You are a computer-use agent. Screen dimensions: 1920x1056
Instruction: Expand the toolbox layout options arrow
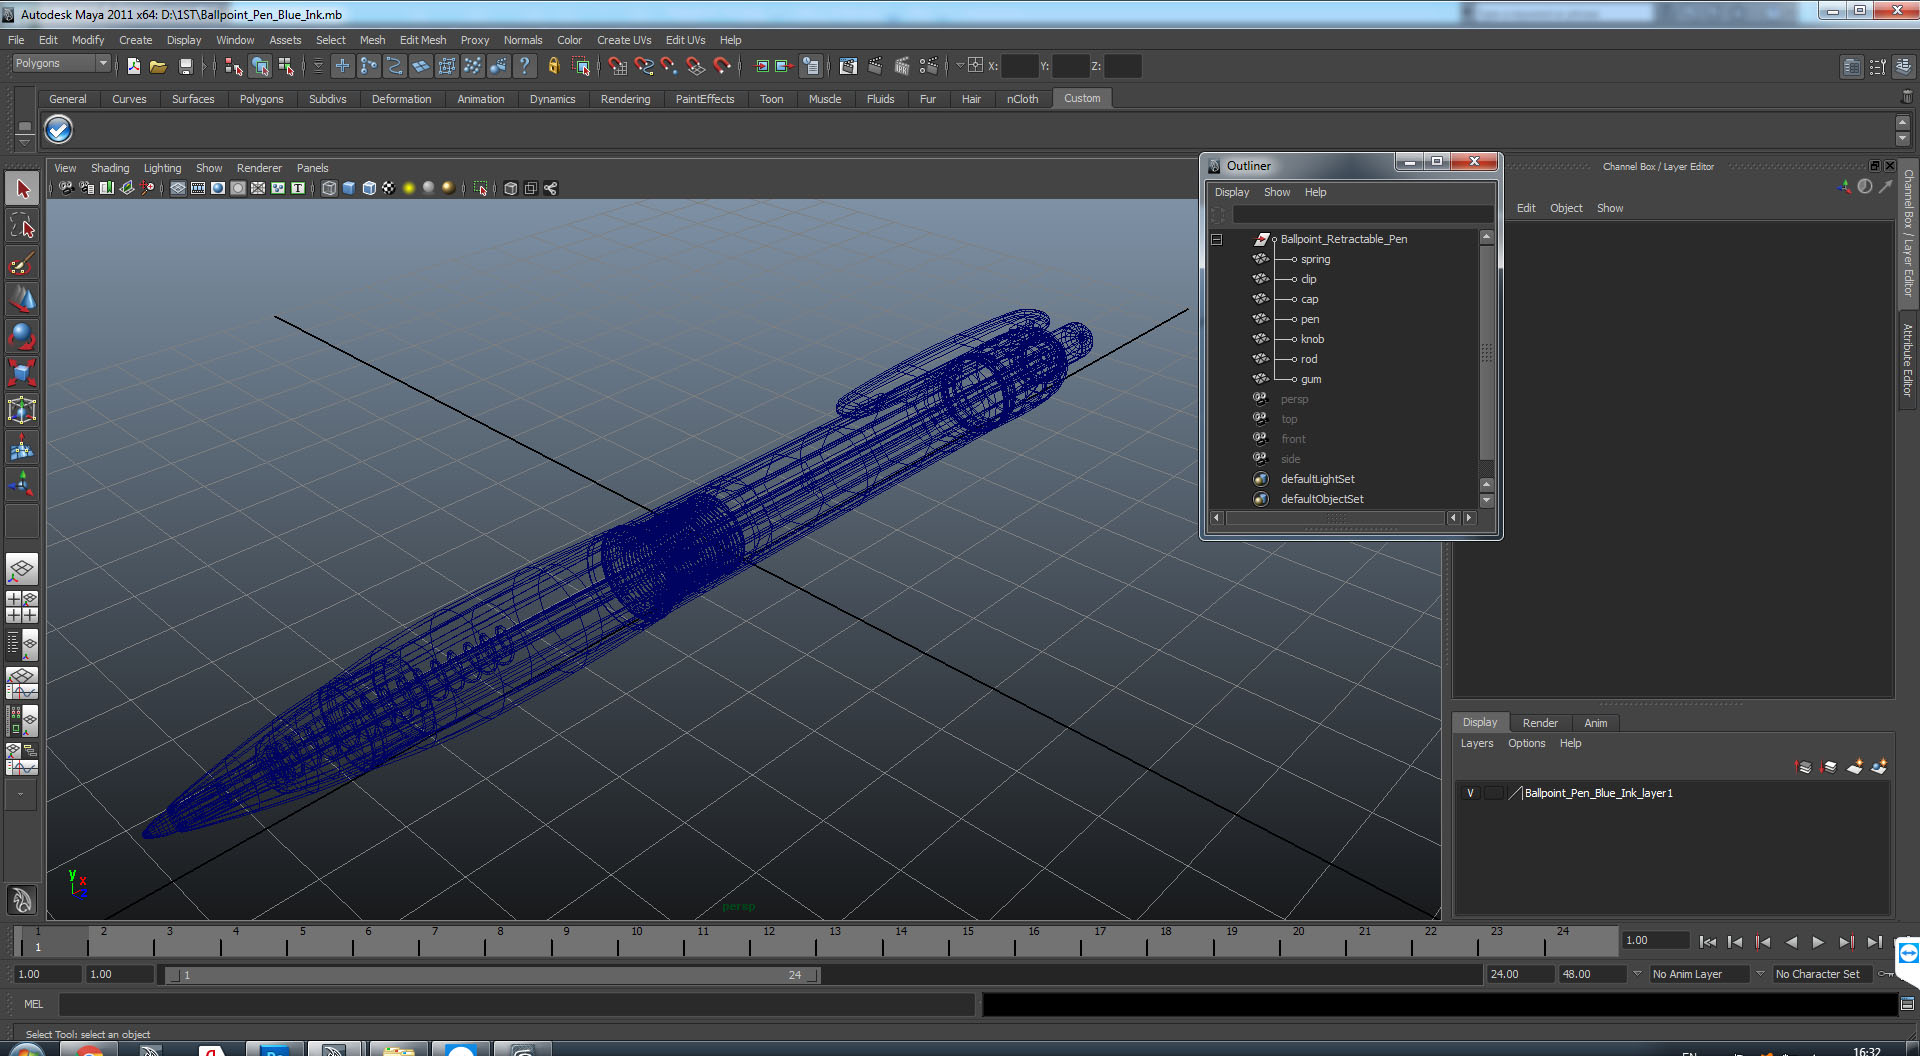tap(22, 795)
